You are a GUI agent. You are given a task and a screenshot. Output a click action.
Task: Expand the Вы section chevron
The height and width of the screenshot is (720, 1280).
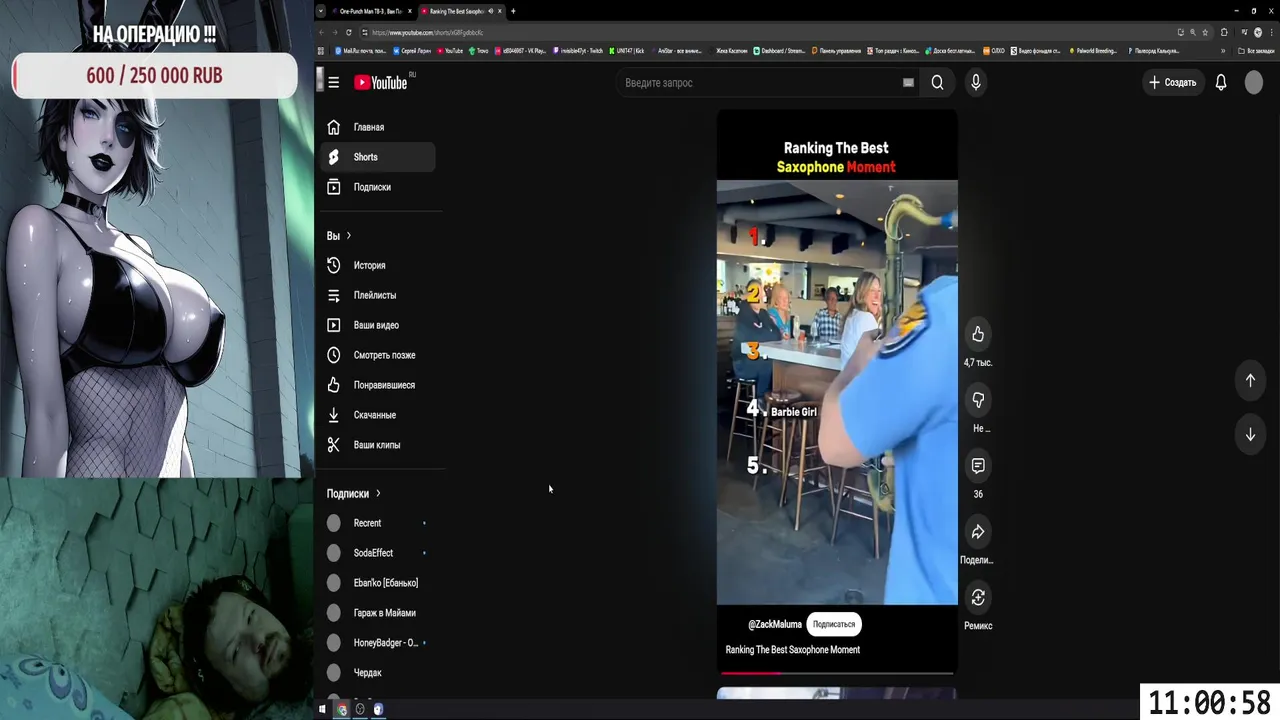click(x=348, y=236)
